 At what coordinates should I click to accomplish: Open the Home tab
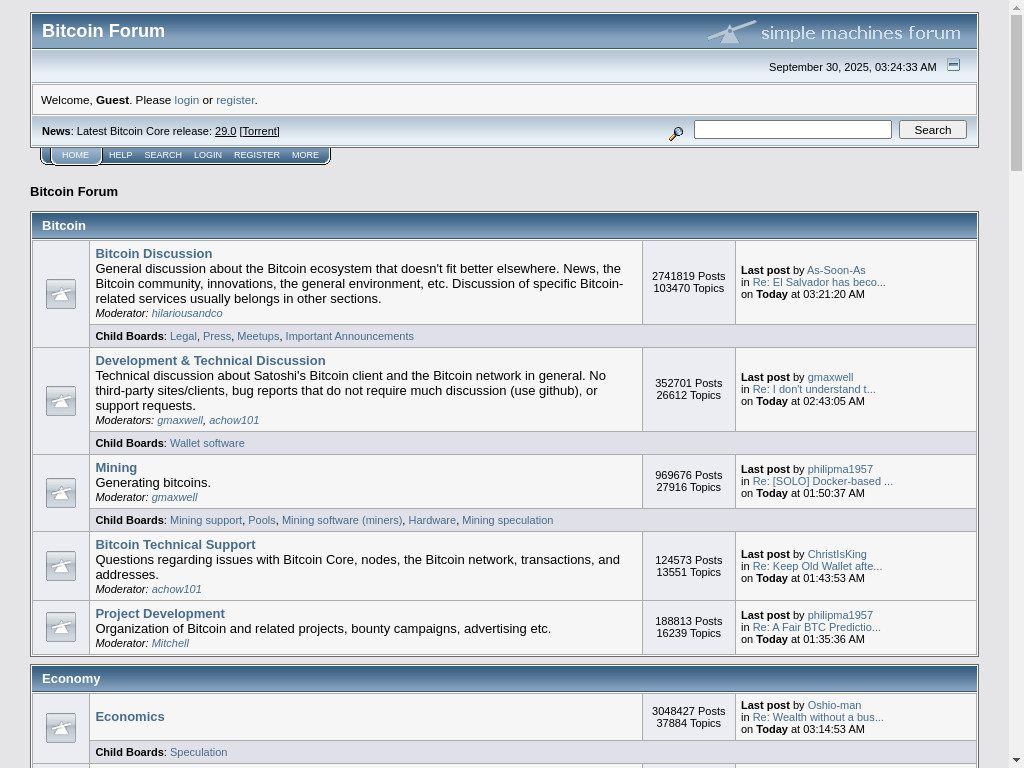(x=75, y=155)
